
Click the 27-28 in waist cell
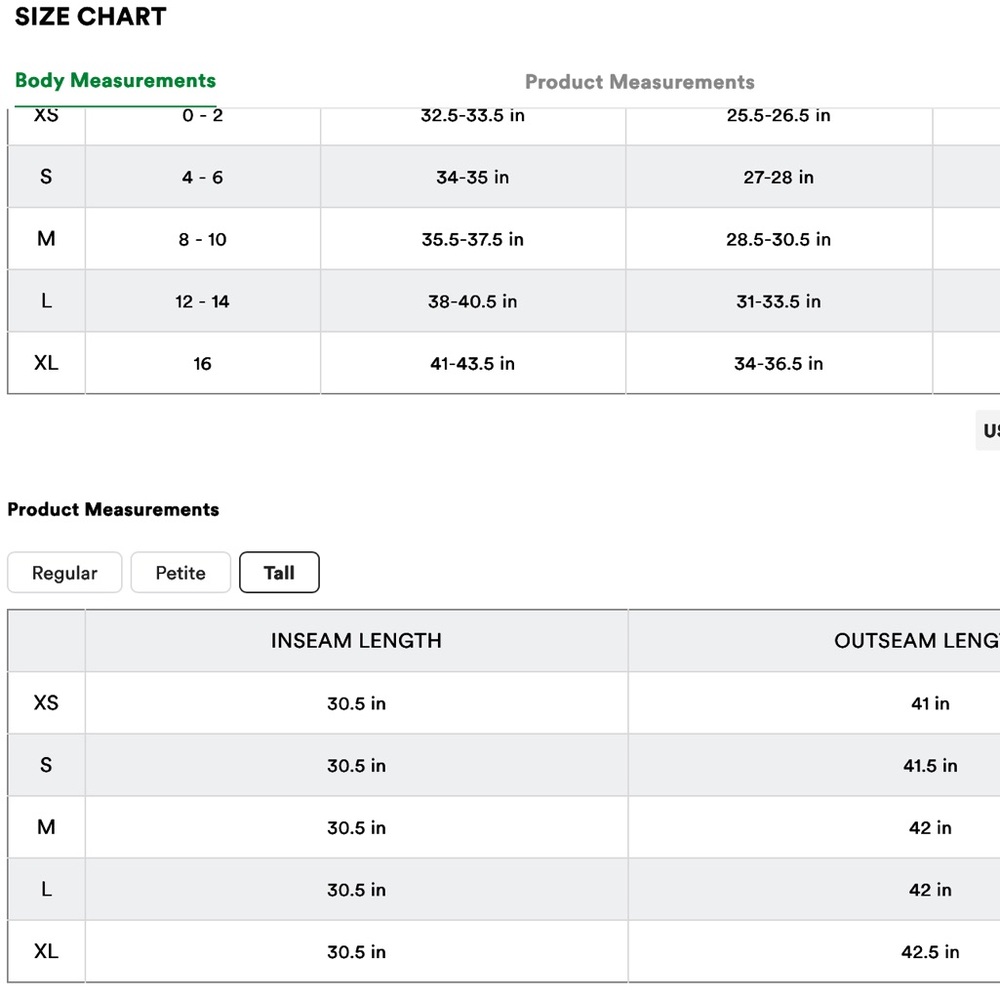tap(779, 177)
